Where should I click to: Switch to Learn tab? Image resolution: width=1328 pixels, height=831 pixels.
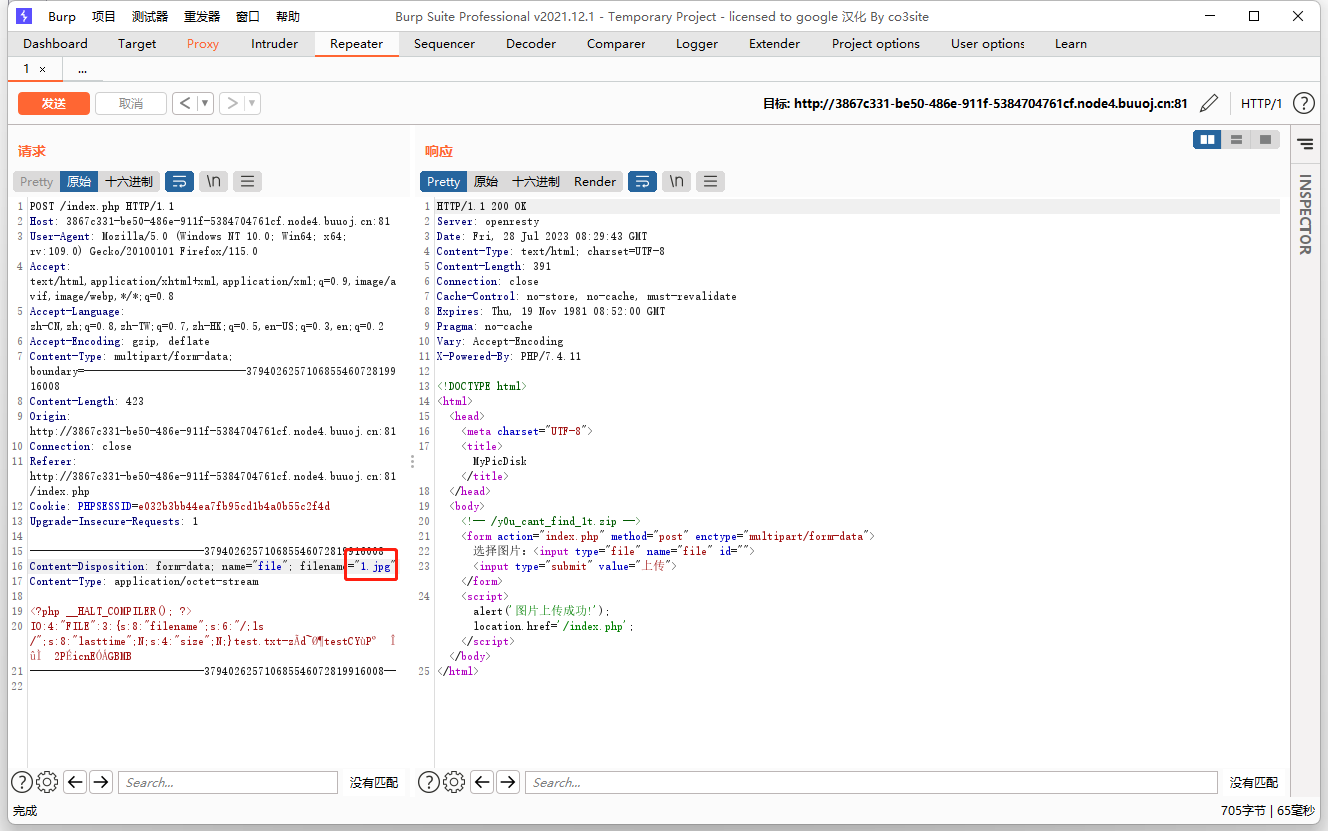click(x=1070, y=44)
